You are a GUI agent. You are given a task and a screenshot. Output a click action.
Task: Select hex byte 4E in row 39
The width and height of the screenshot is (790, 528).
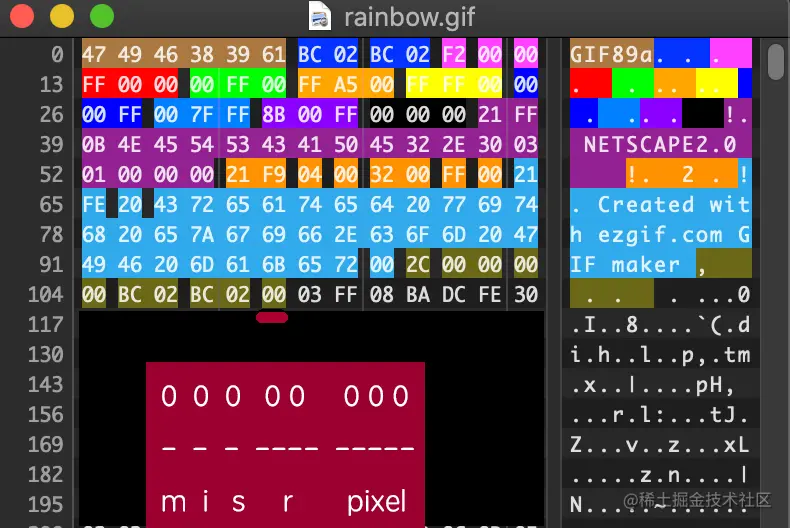tap(129, 145)
